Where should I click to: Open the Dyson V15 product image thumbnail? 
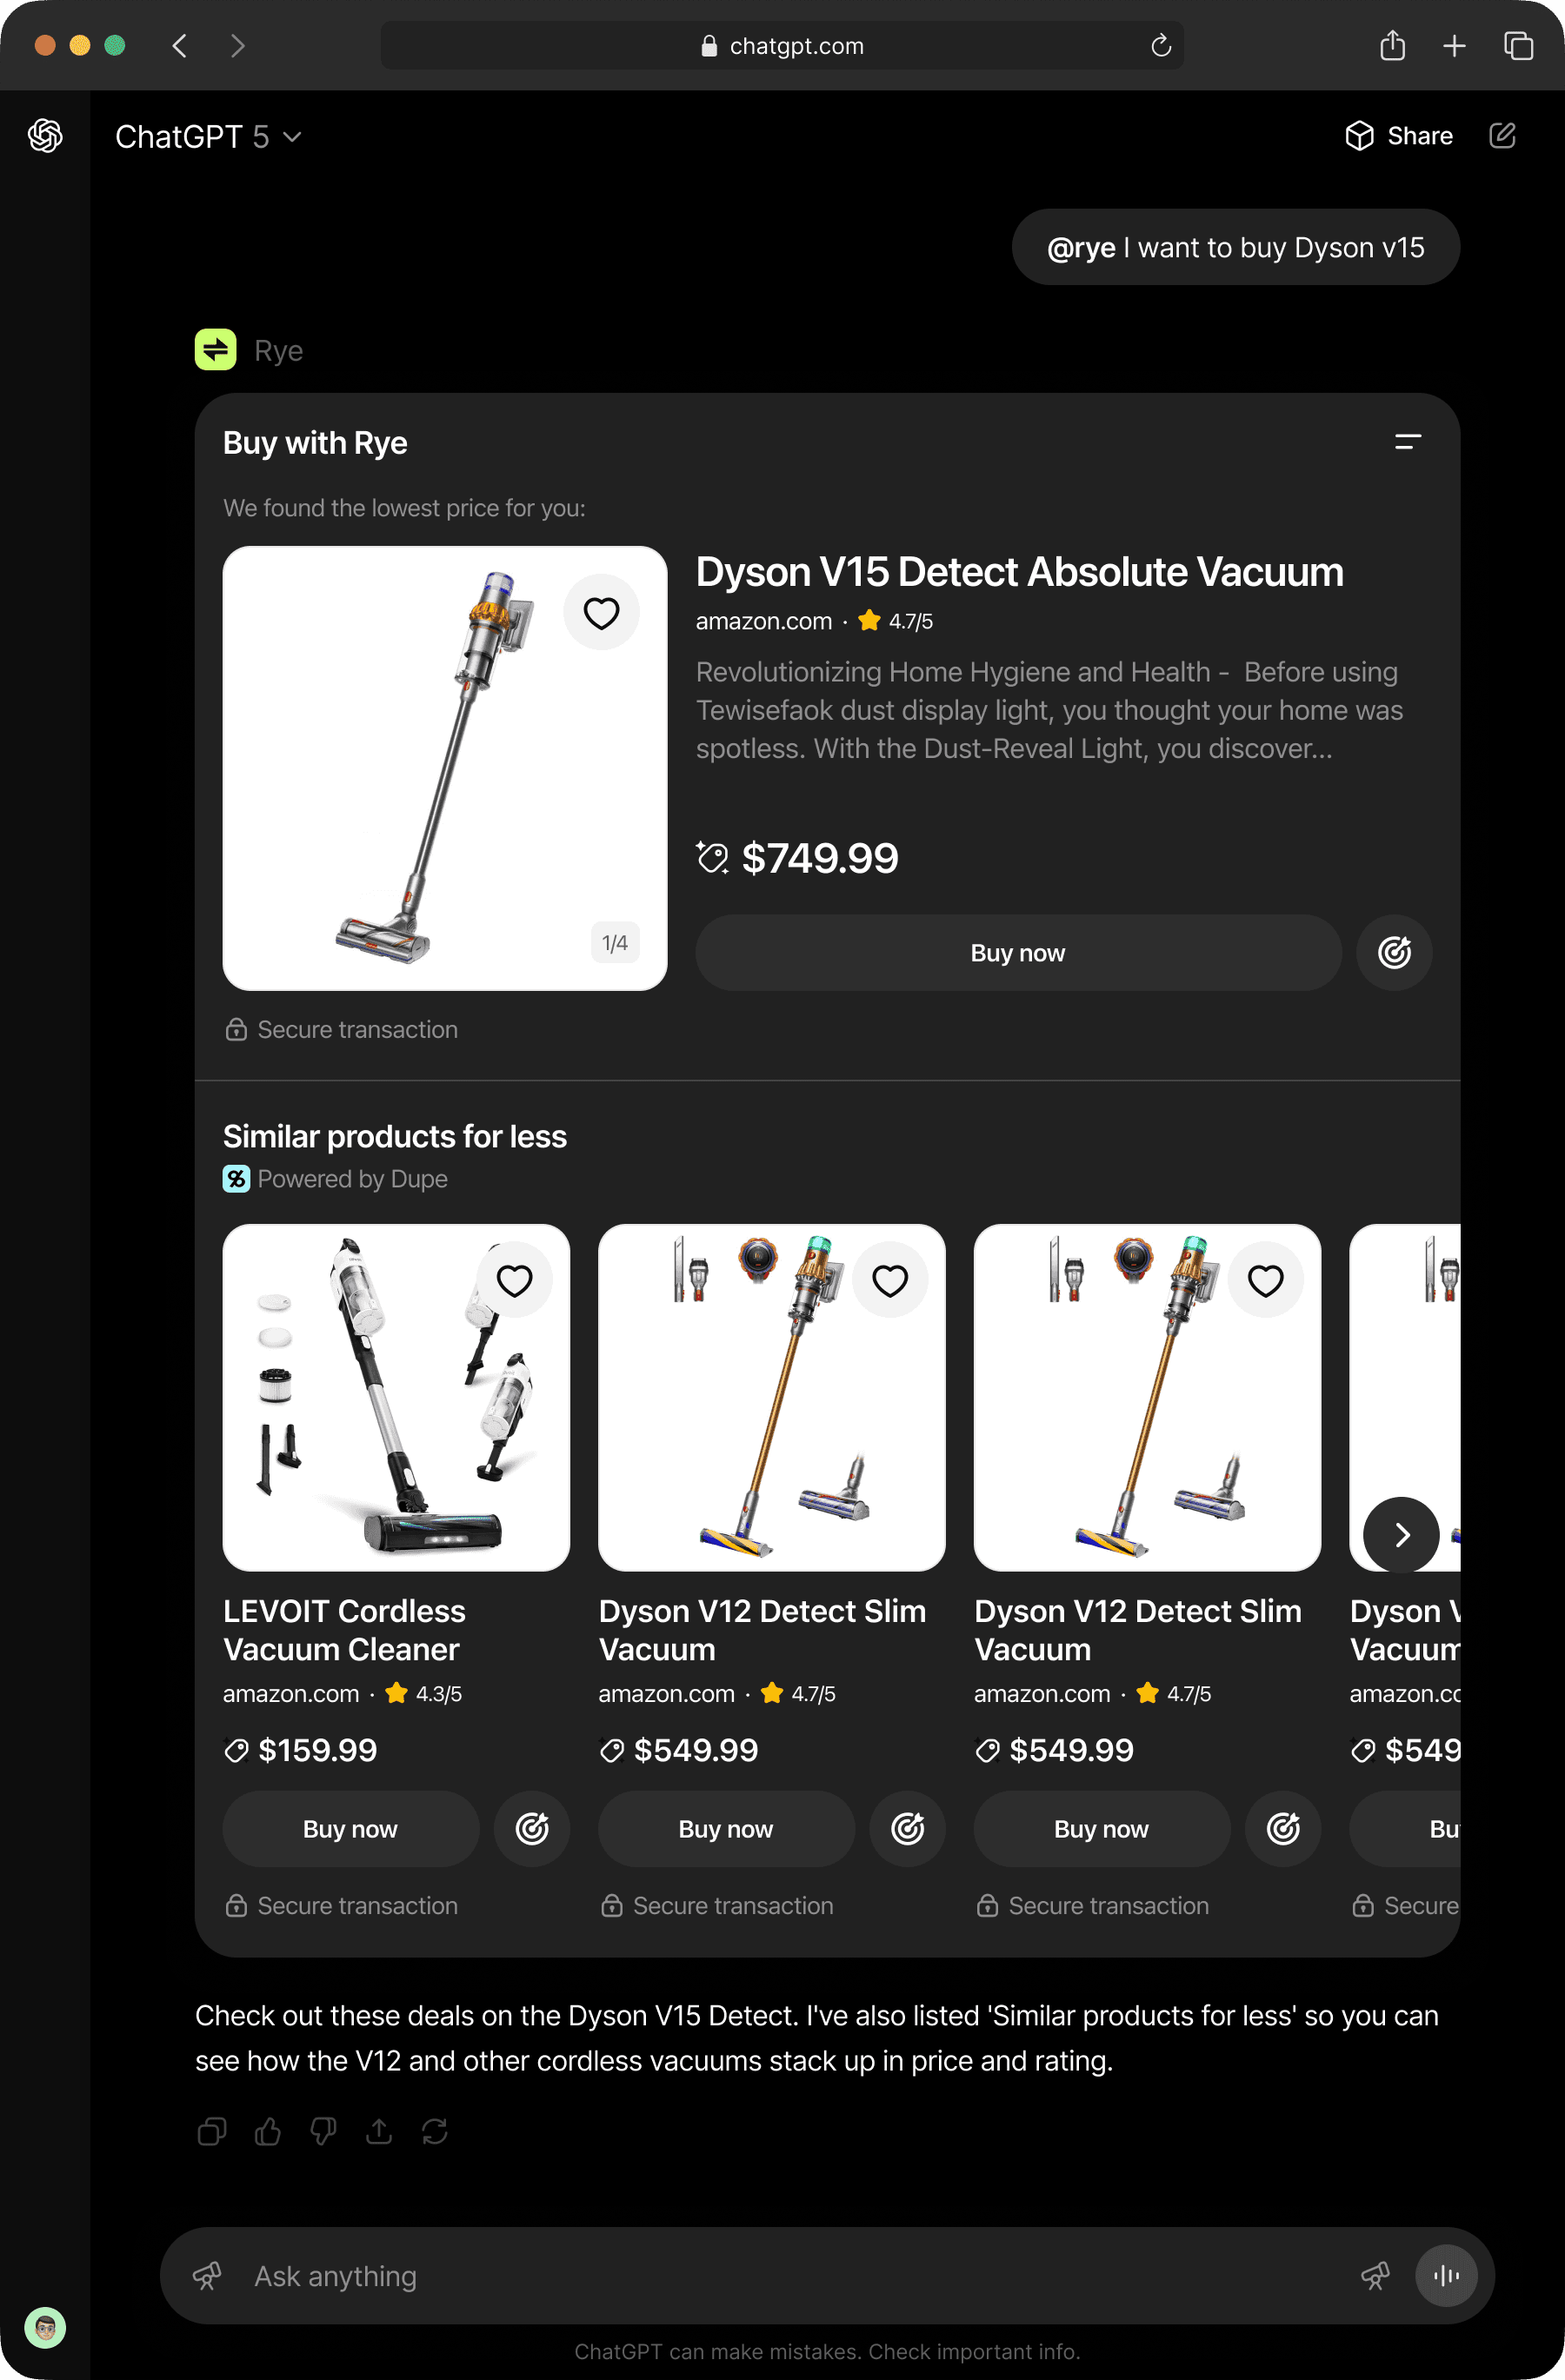445,768
